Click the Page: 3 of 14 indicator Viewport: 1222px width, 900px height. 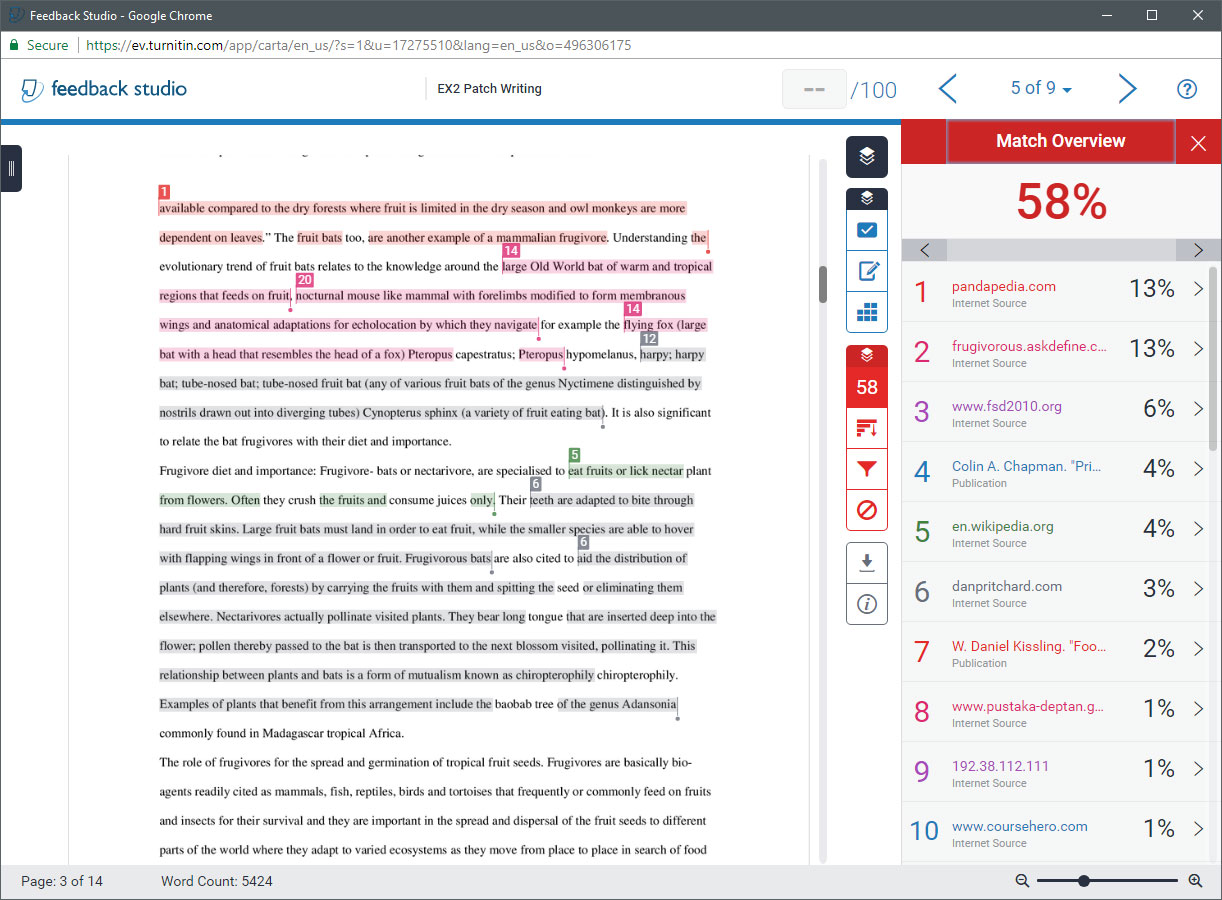(x=62, y=881)
